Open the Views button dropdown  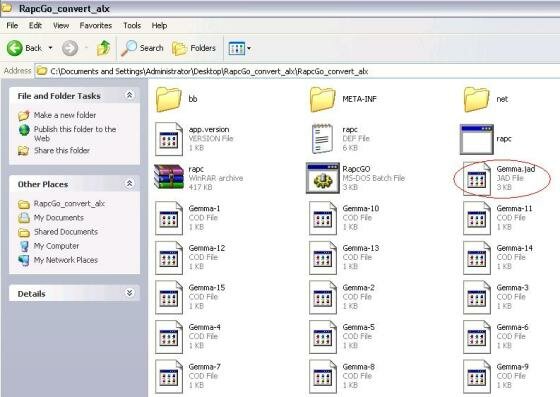(249, 48)
